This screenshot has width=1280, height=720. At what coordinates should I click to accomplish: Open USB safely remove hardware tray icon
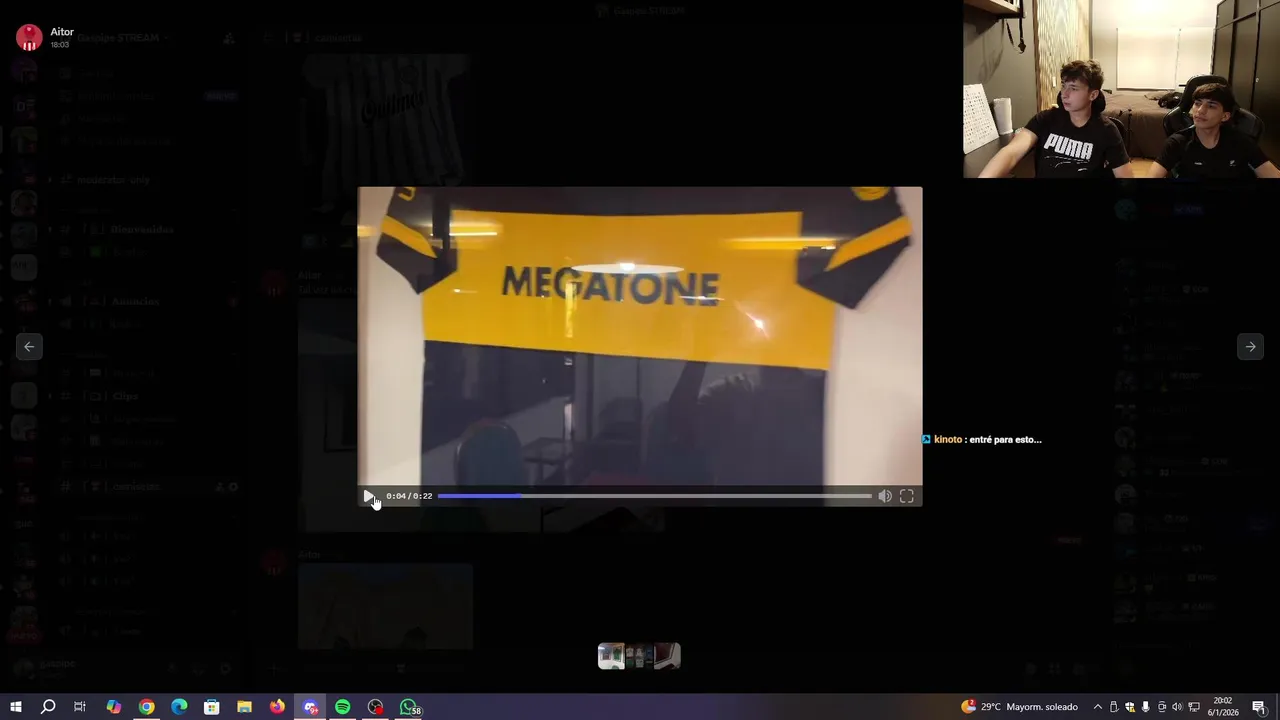click(x=1114, y=707)
